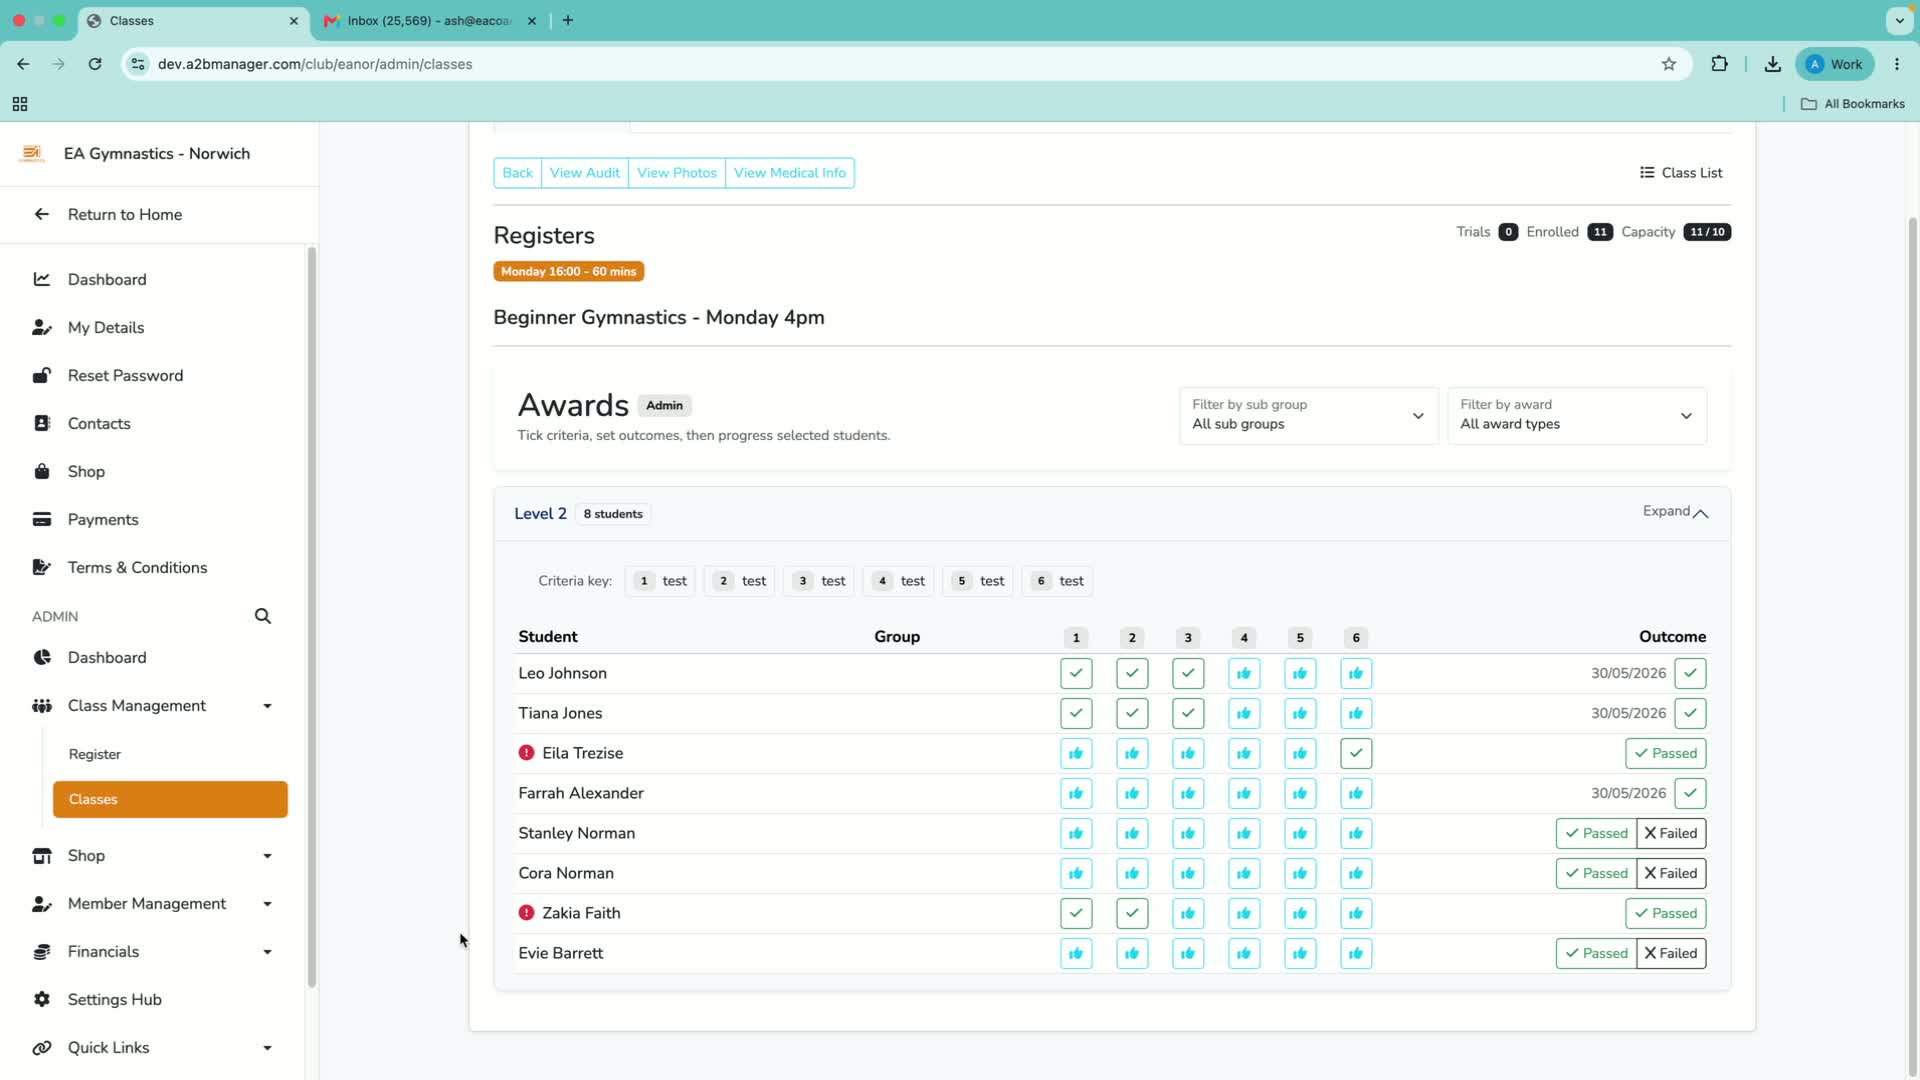Untick Leo Johnson's criterion 1 checkbox
This screenshot has height=1080, width=1920.
[x=1076, y=673]
